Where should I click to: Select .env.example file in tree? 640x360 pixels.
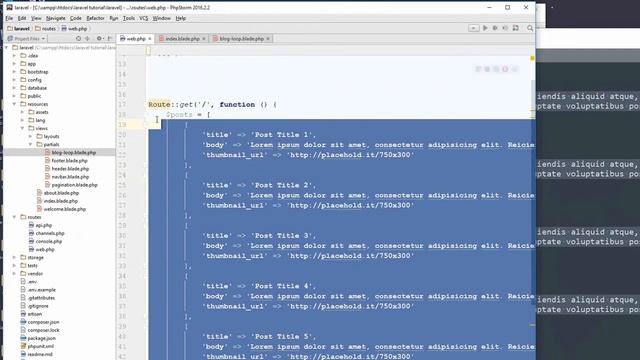click(x=42, y=290)
